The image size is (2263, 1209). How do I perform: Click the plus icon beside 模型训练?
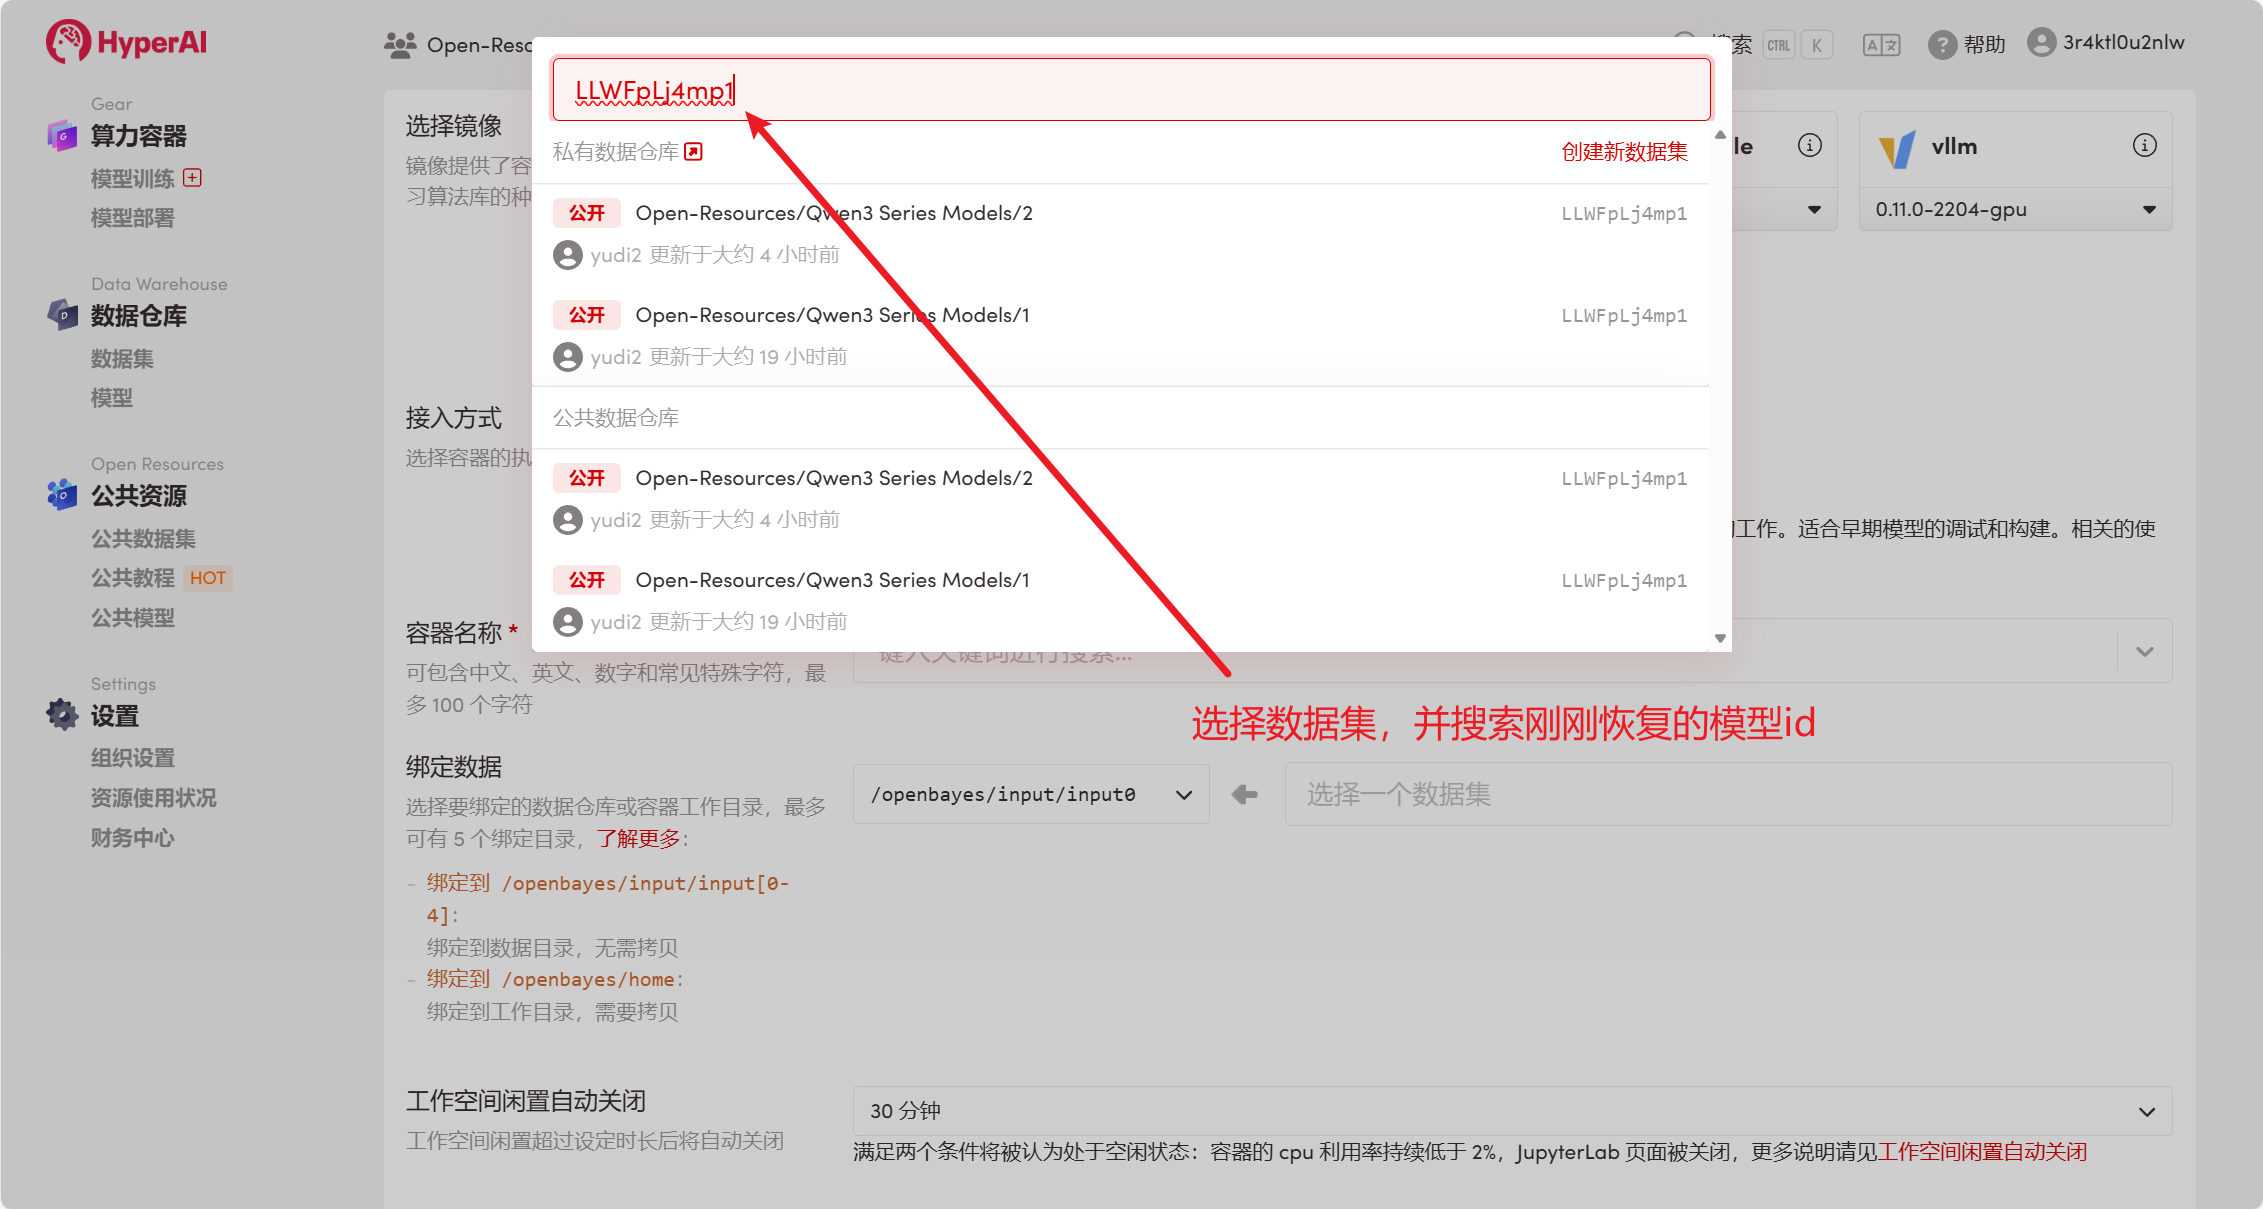[193, 178]
